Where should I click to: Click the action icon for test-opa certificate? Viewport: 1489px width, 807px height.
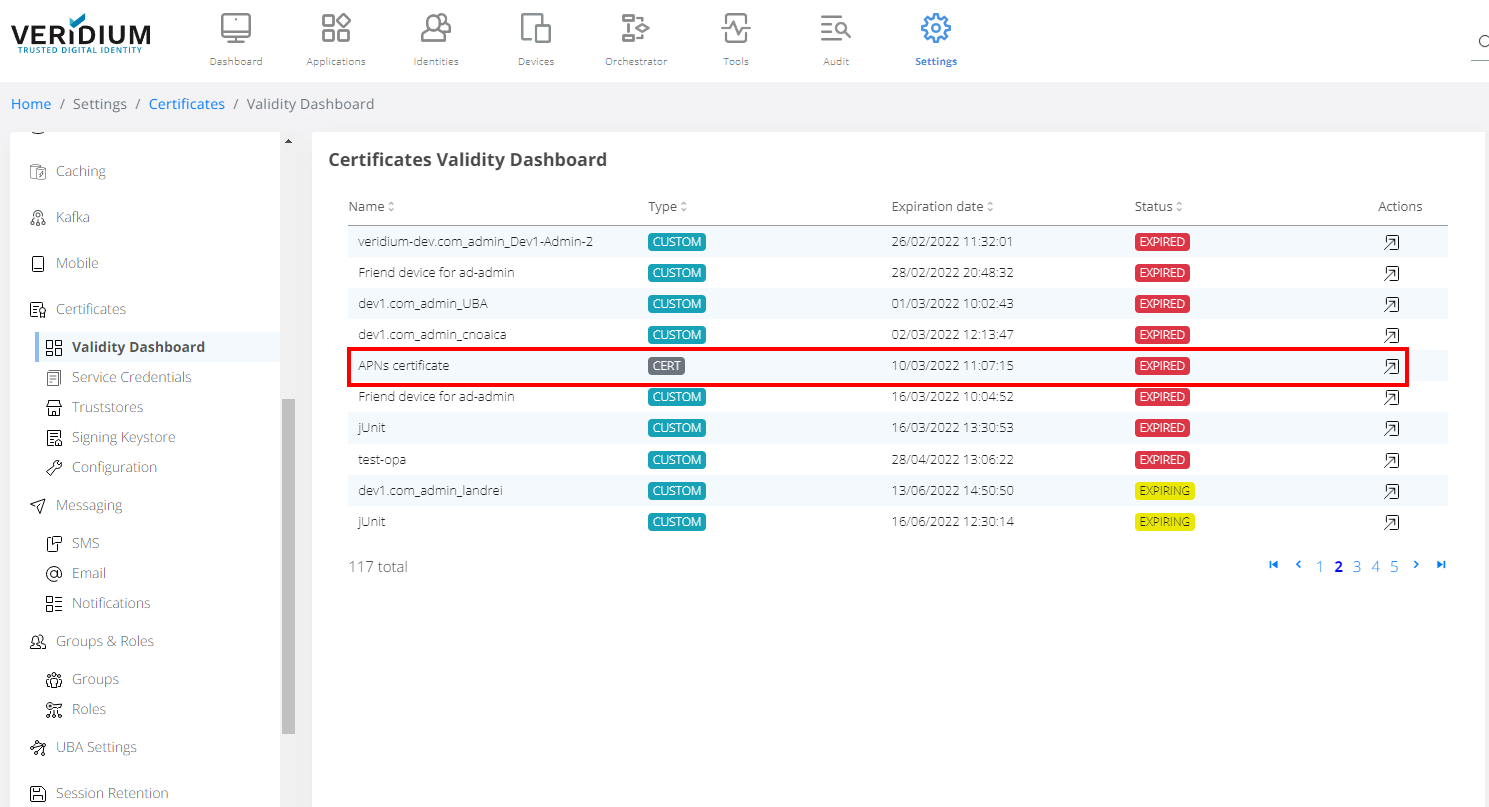tap(1391, 460)
